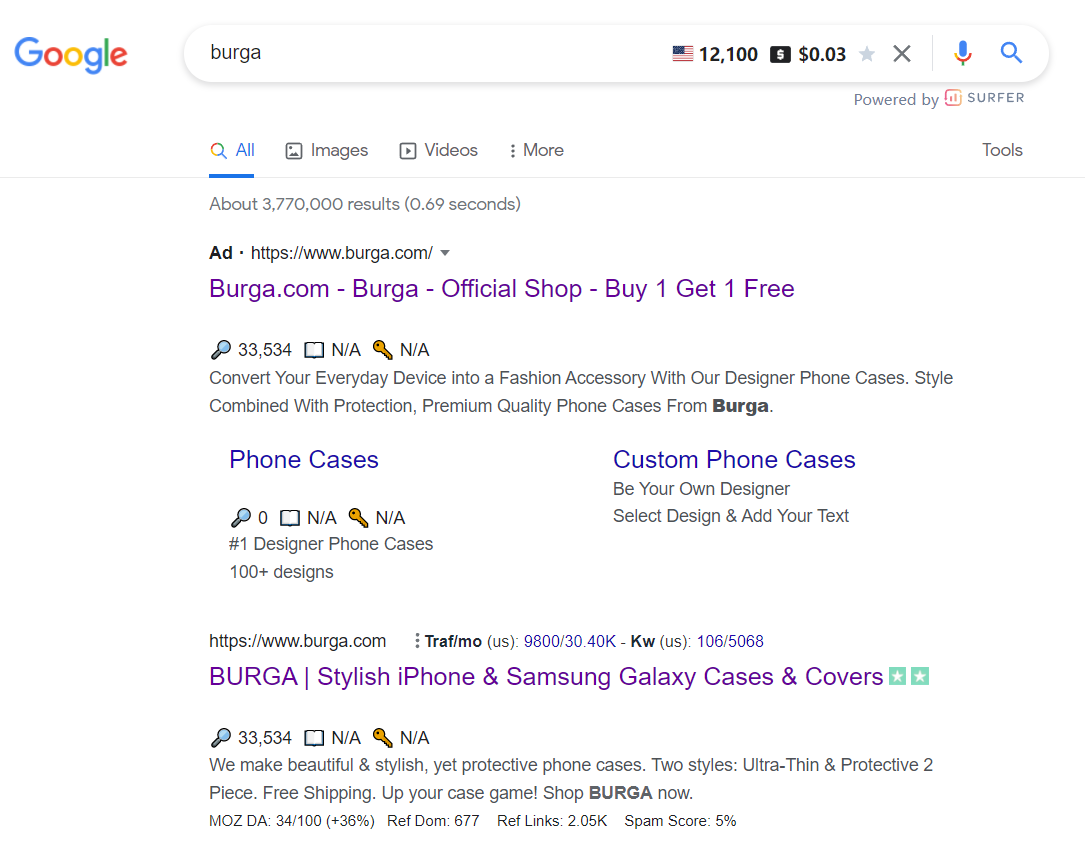This screenshot has width=1085, height=852.
Task: Click the US flag volume icon
Action: [683, 54]
